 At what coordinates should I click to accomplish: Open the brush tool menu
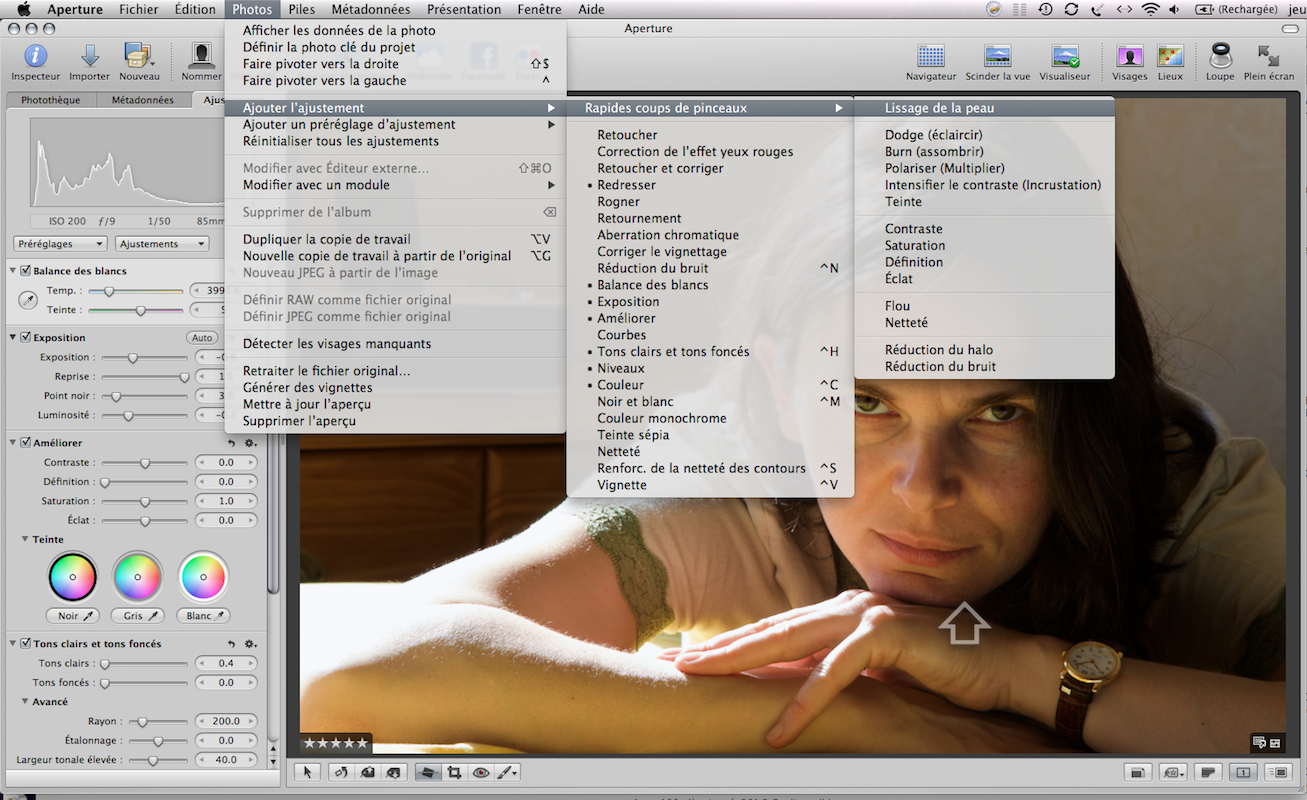click(508, 772)
